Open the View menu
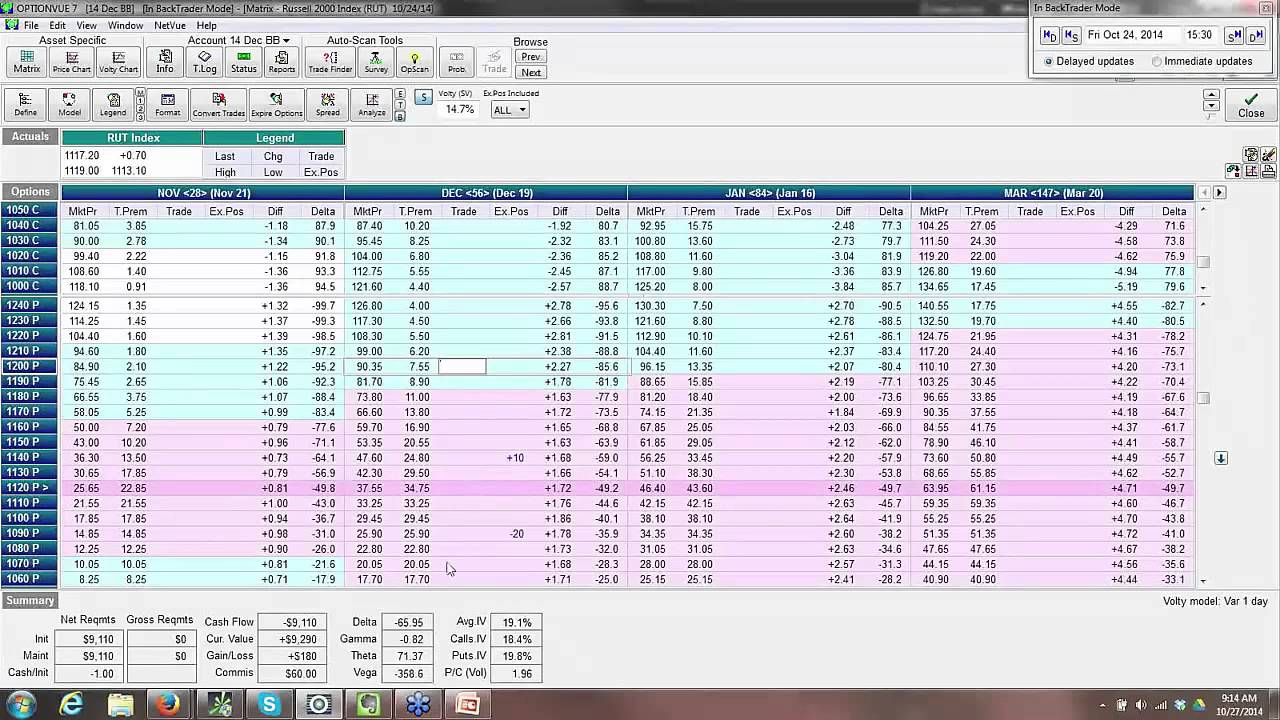 [x=87, y=25]
